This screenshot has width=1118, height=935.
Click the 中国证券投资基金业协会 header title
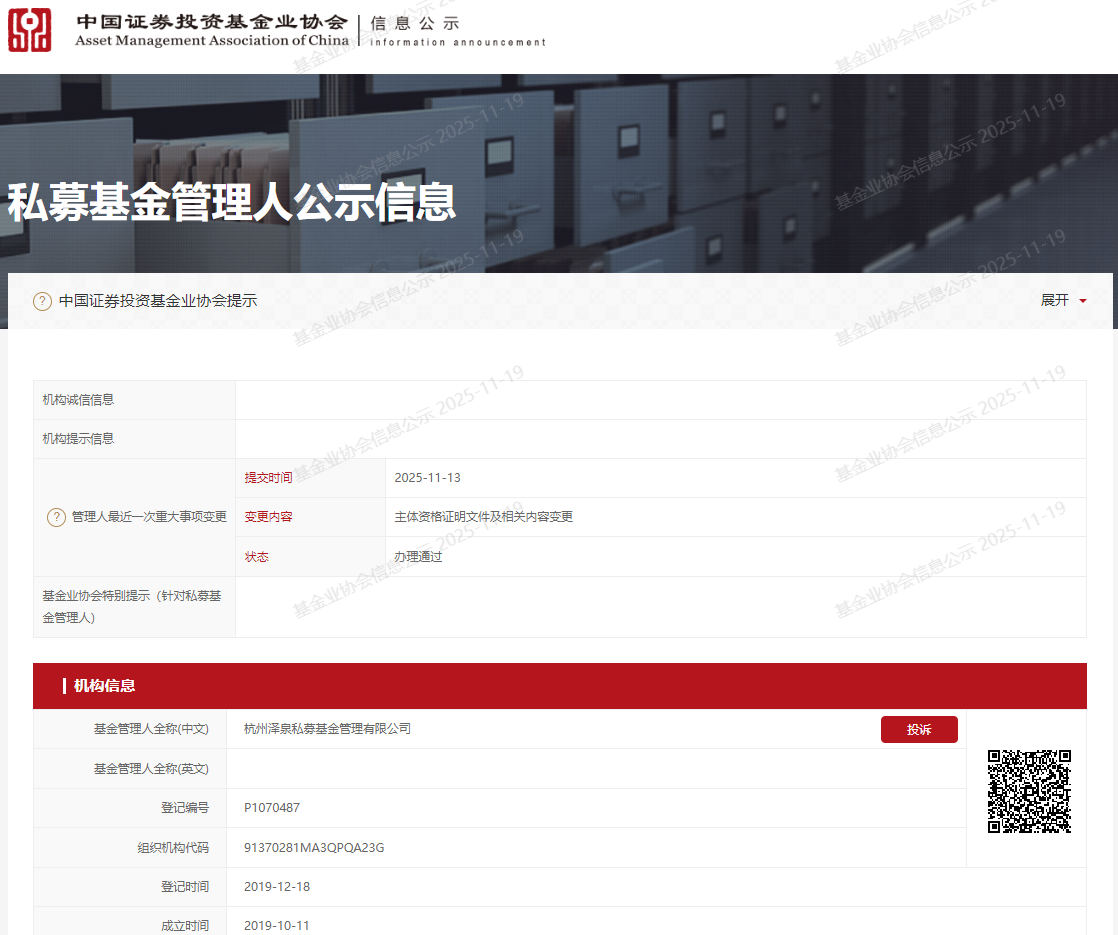[211, 23]
